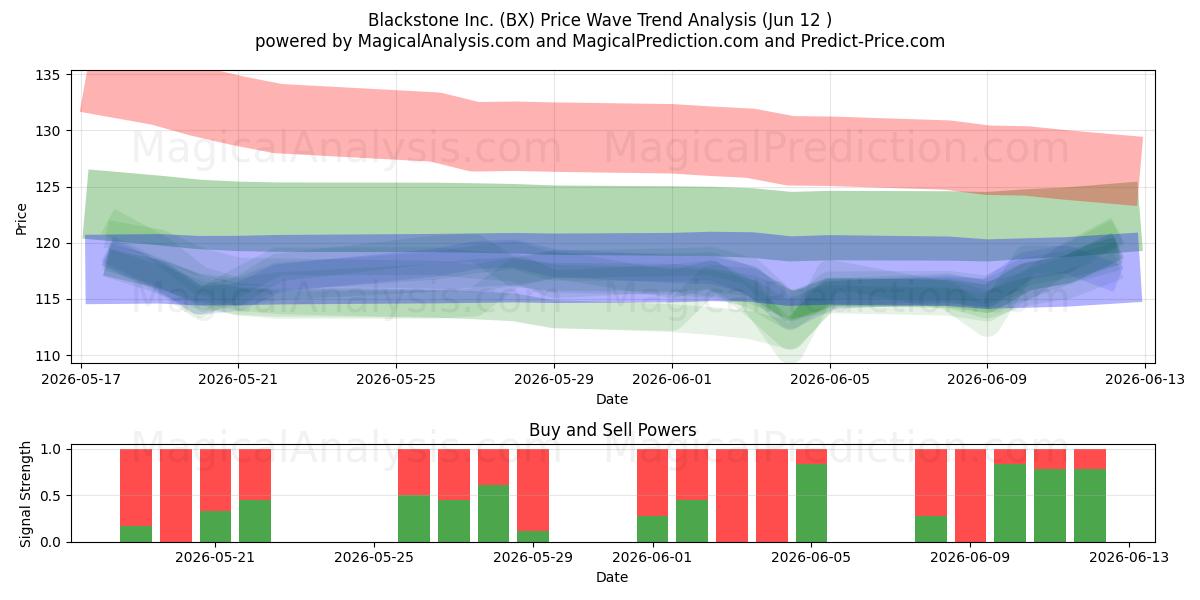Screen dimensions: 1200x600
Task: Select the green segment of the 2026-05-21 bar
Action: tap(215, 526)
